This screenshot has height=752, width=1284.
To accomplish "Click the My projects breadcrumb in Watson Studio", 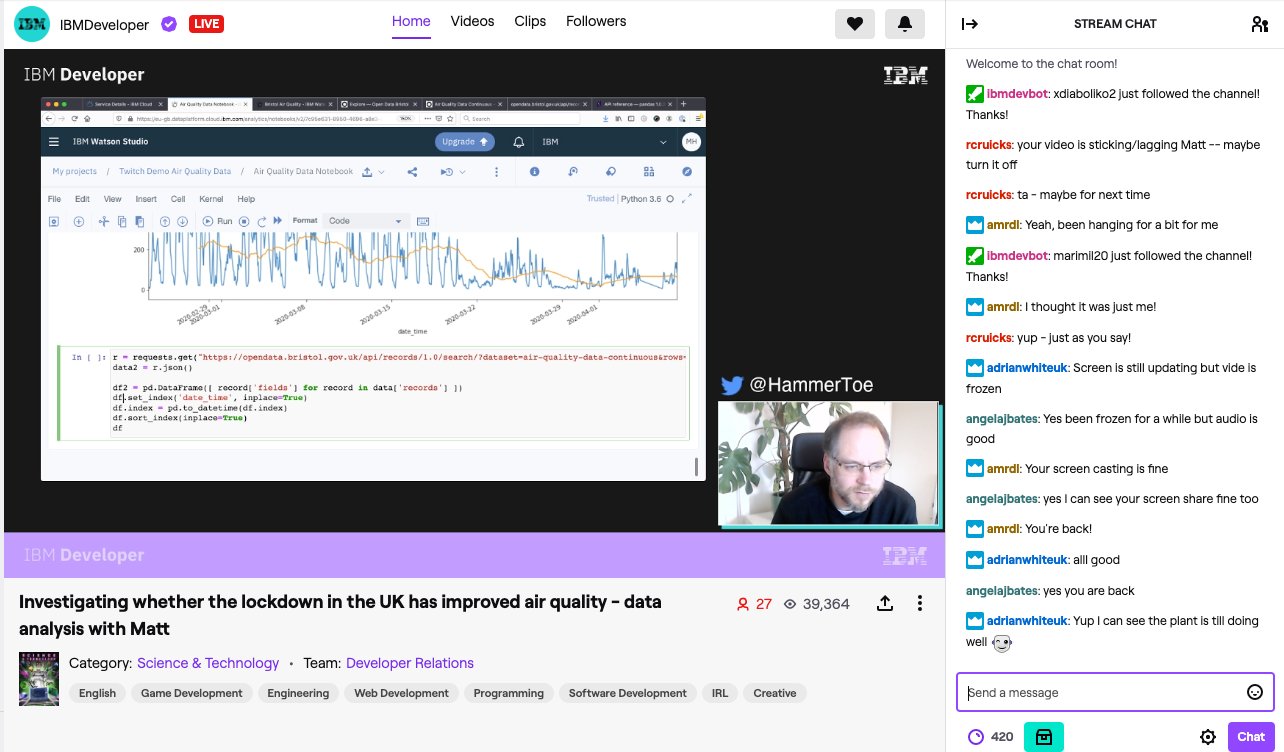I will 75,172.
